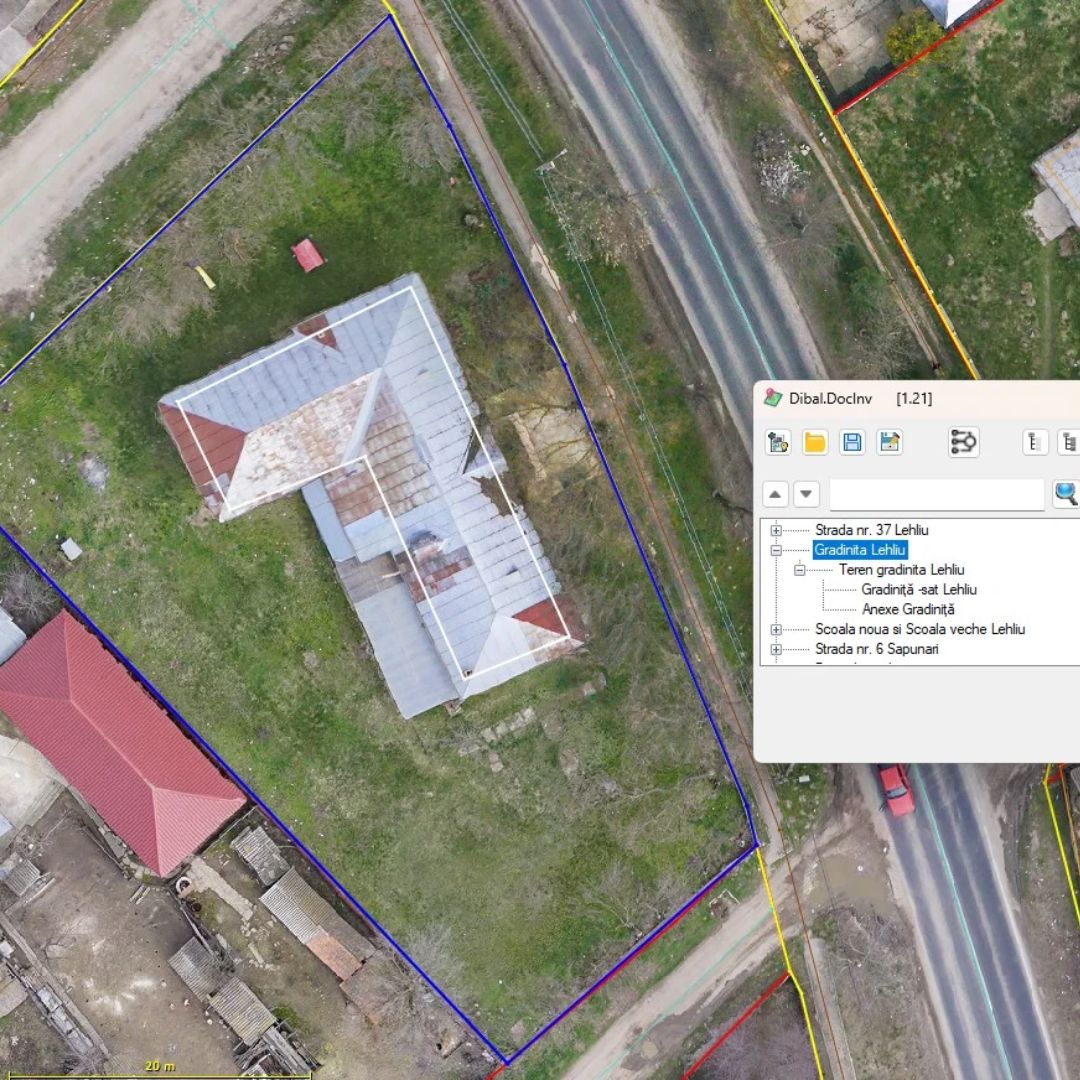Viewport: 1080px width, 1080px height.
Task: Click the Save As floppy-with-pencil icon
Action: 889,442
